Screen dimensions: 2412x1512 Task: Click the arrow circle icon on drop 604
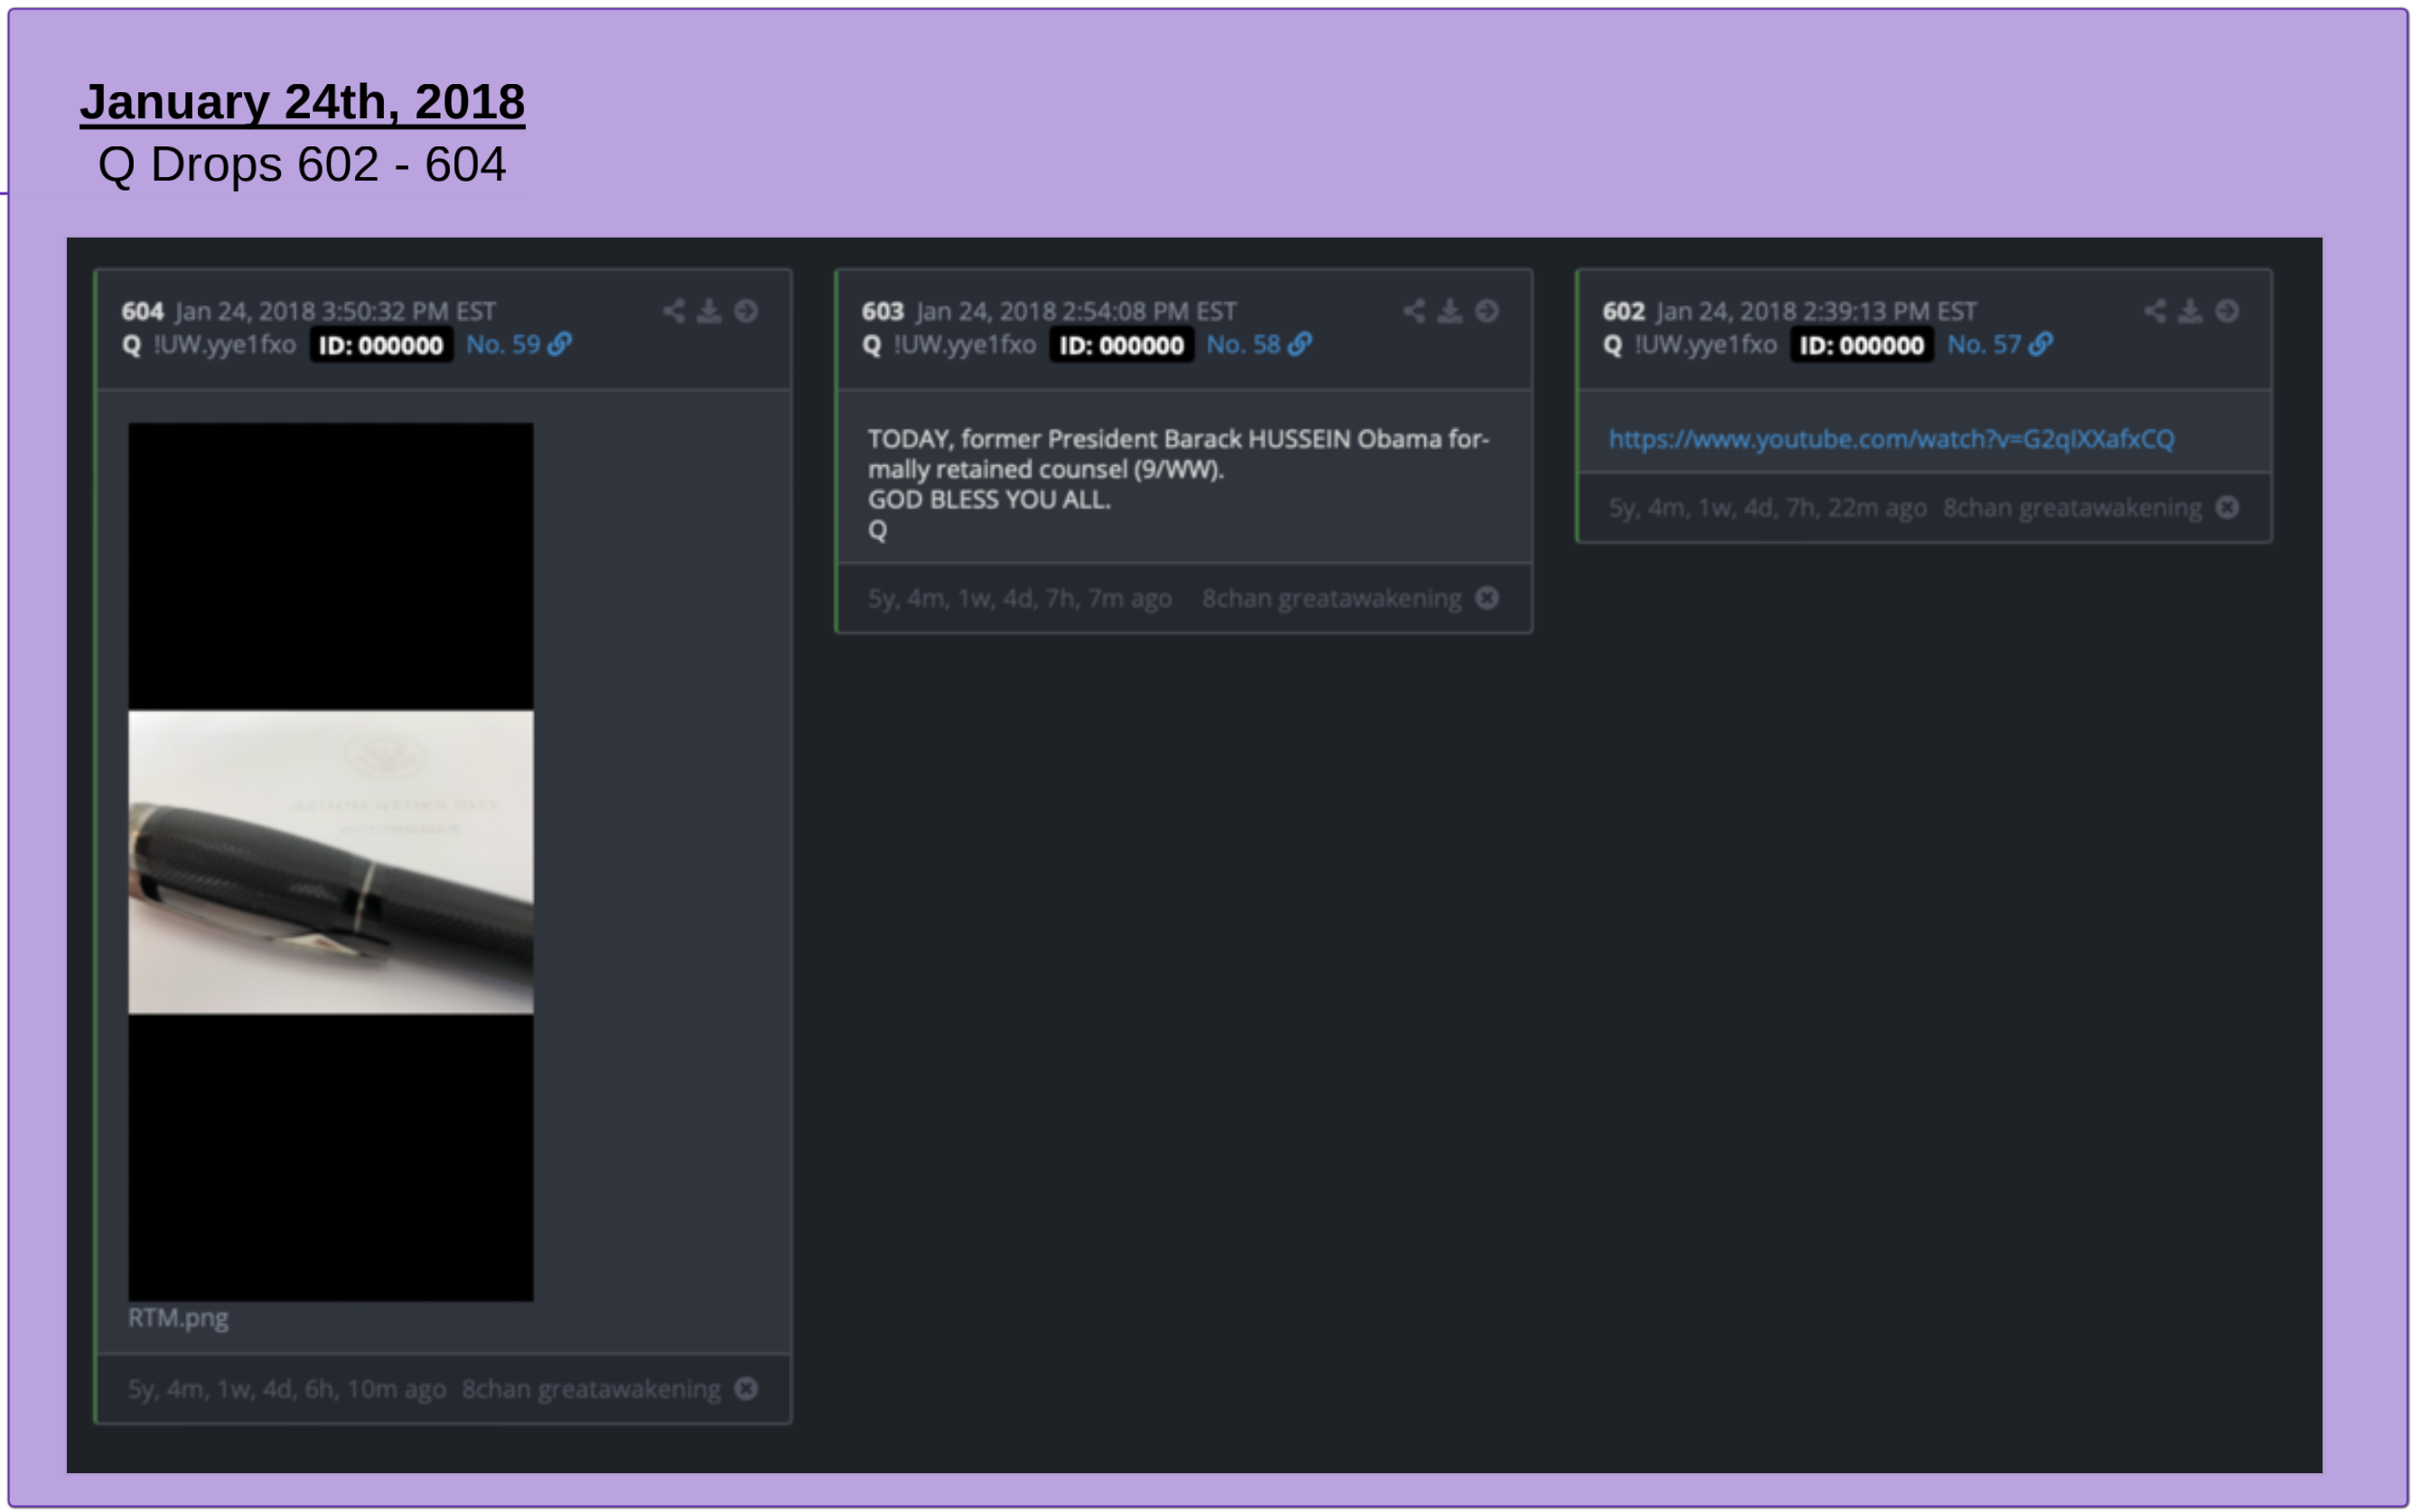click(746, 311)
